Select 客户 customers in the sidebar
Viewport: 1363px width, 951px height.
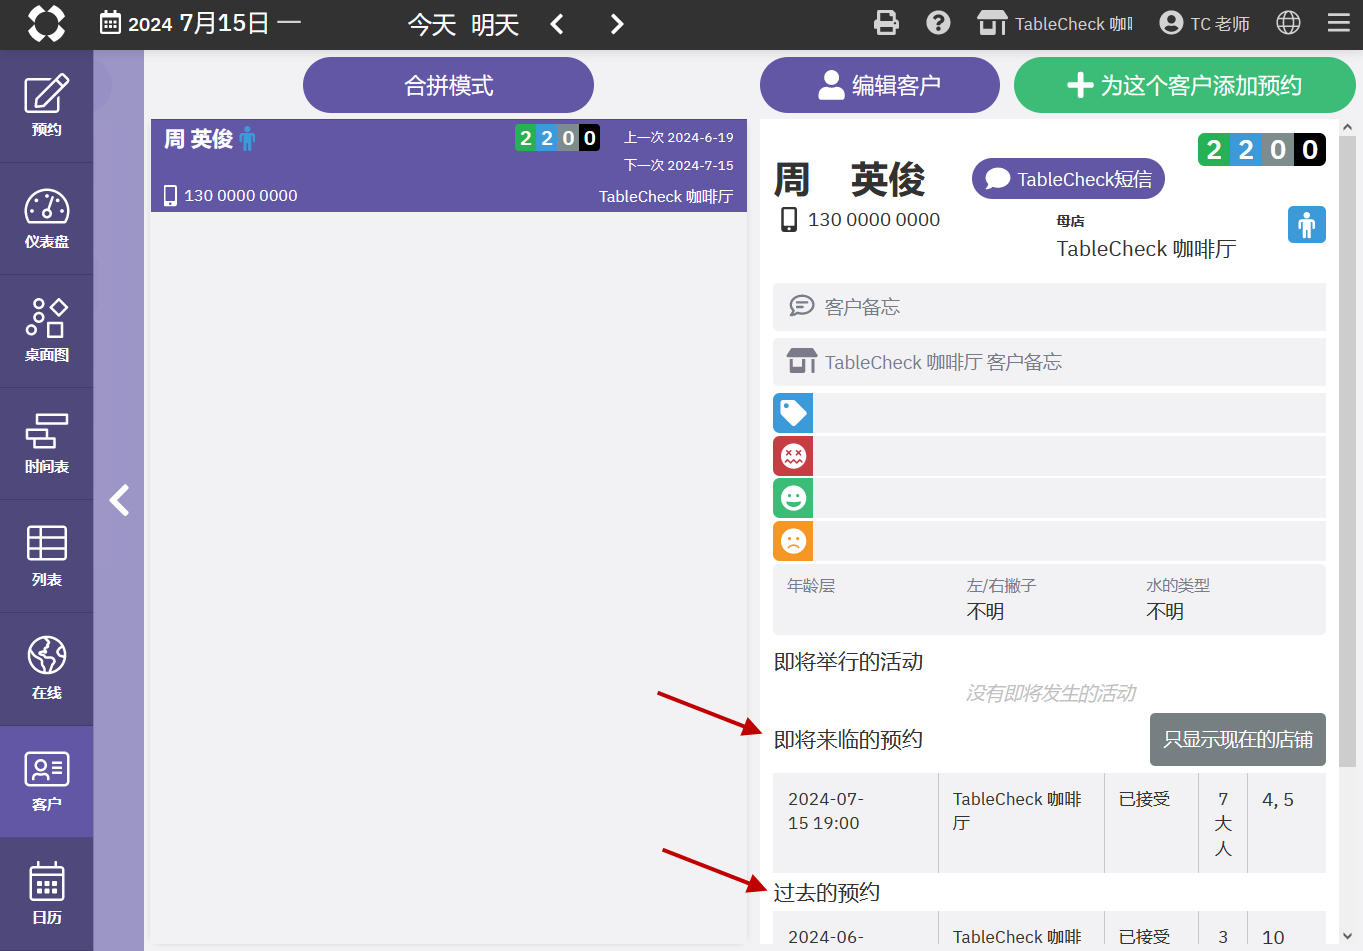[46, 782]
